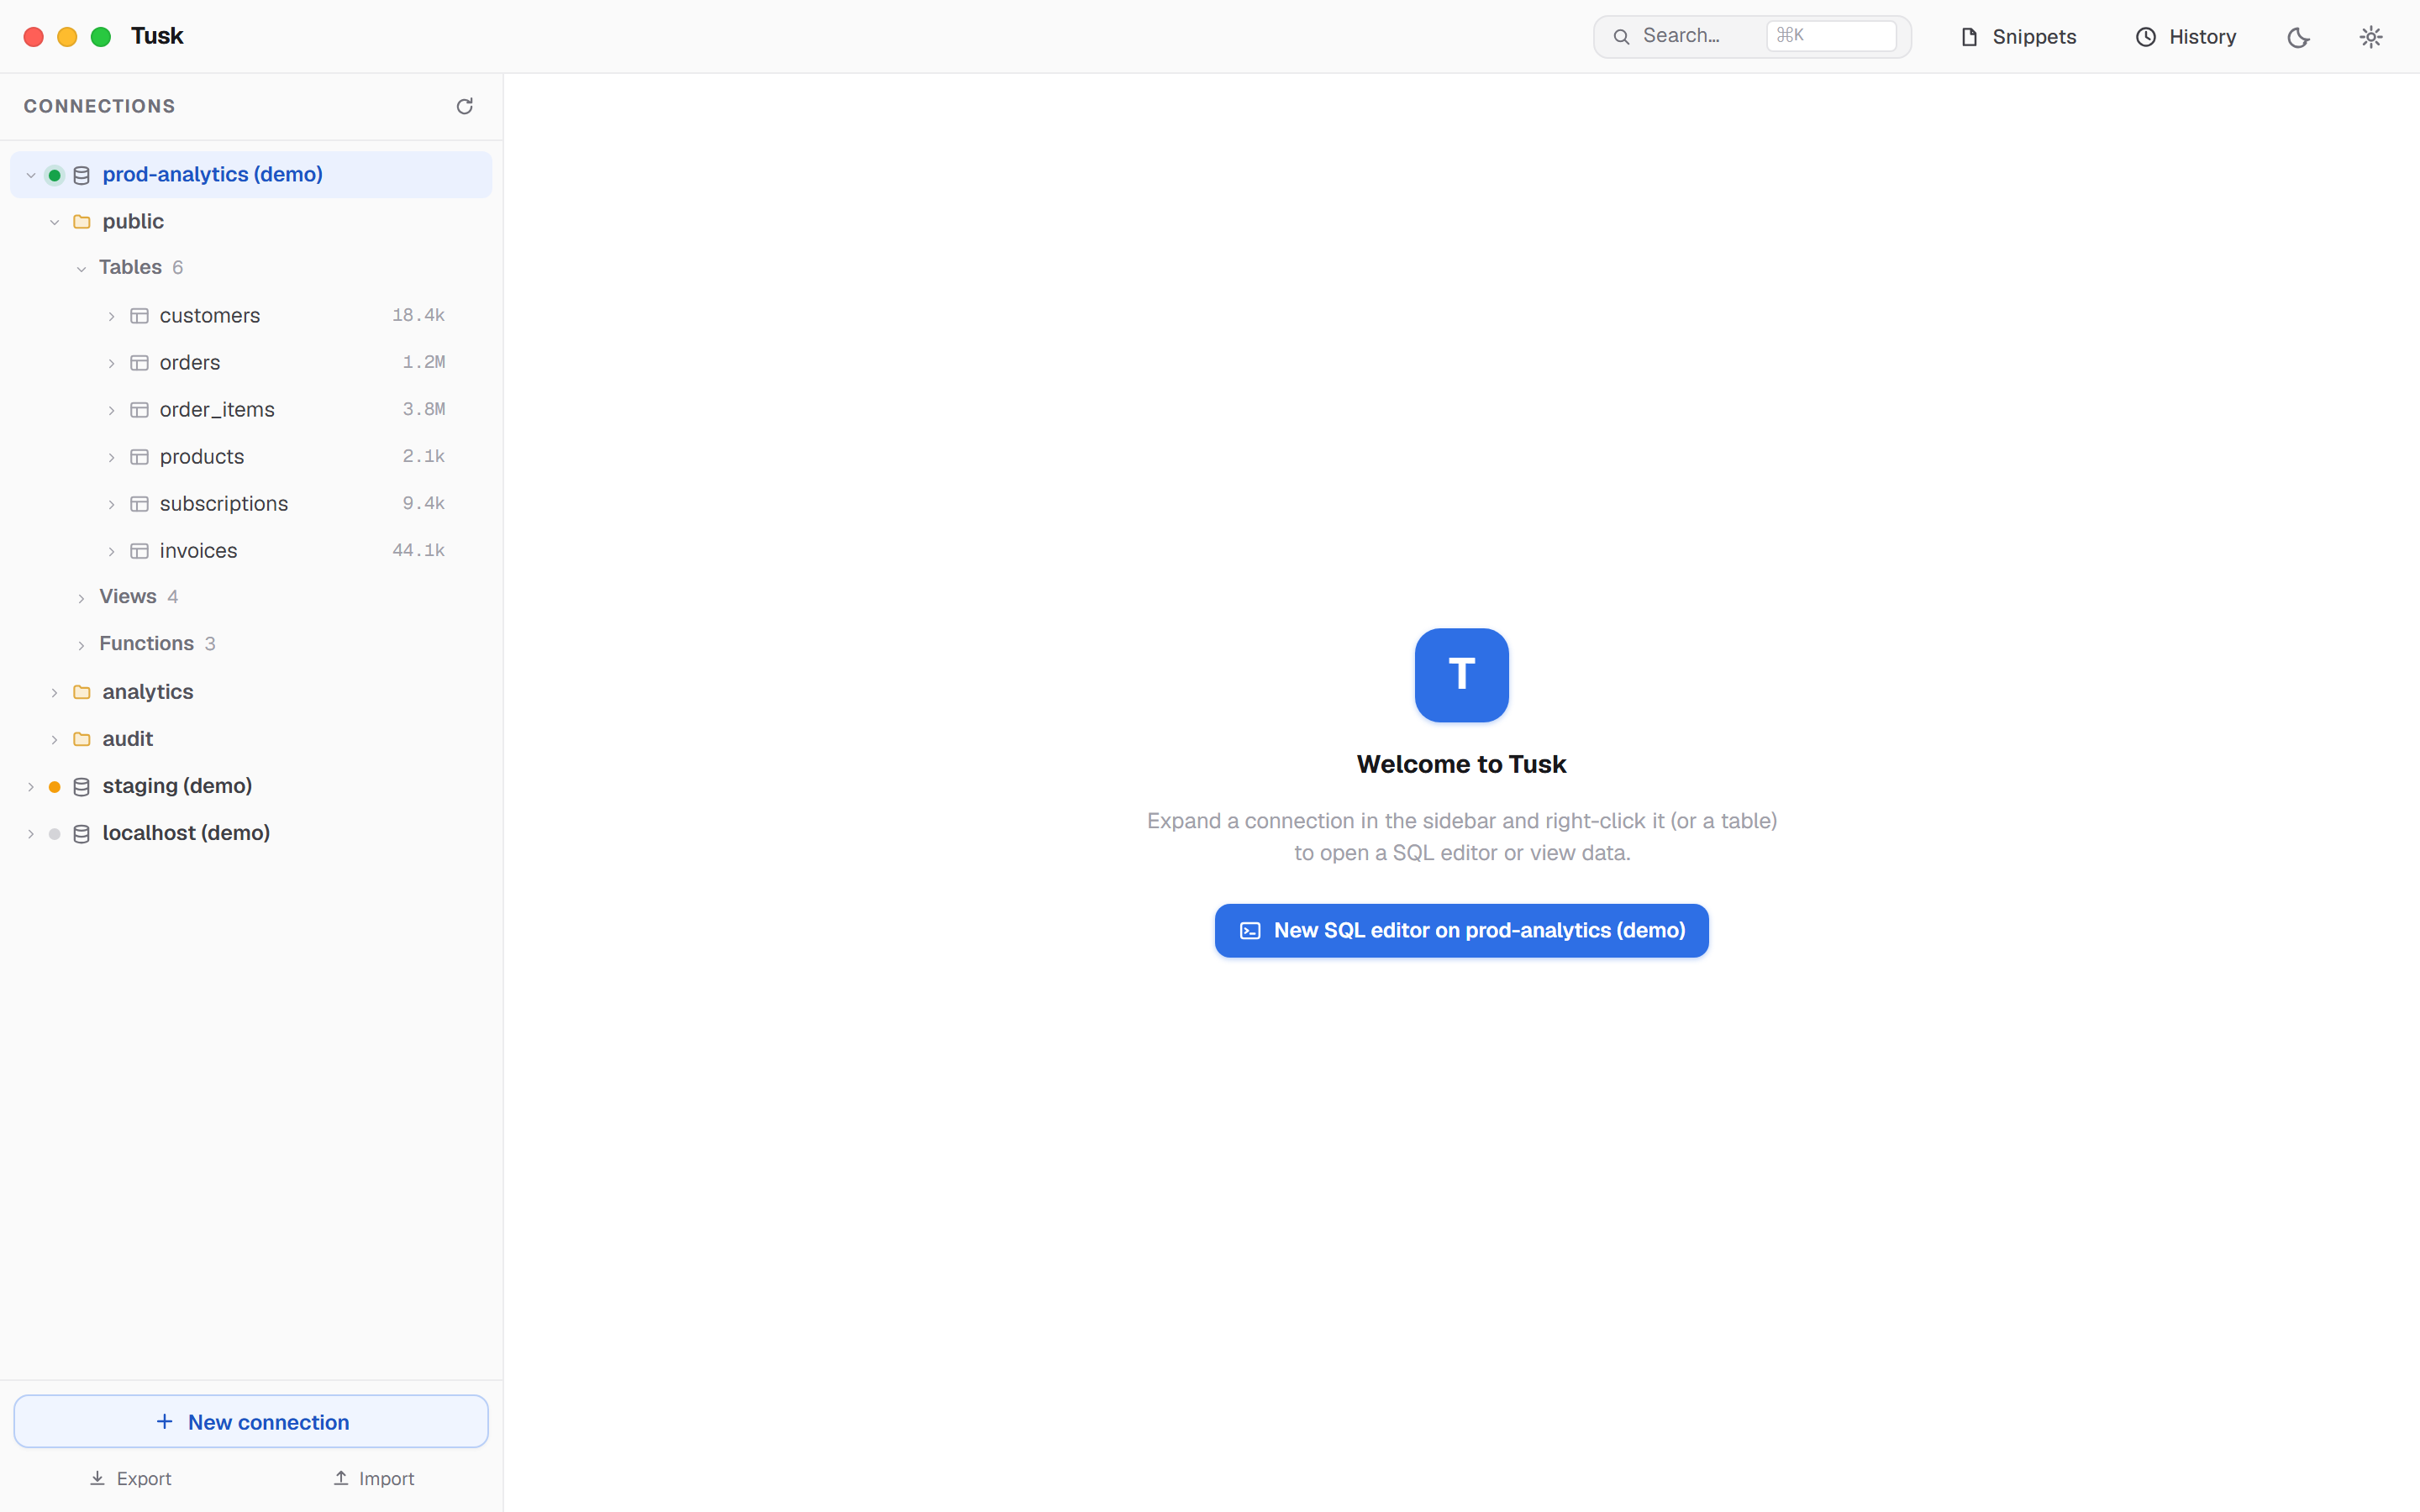
Task: Select the localhost (demo) connection label
Action: pos(186,833)
